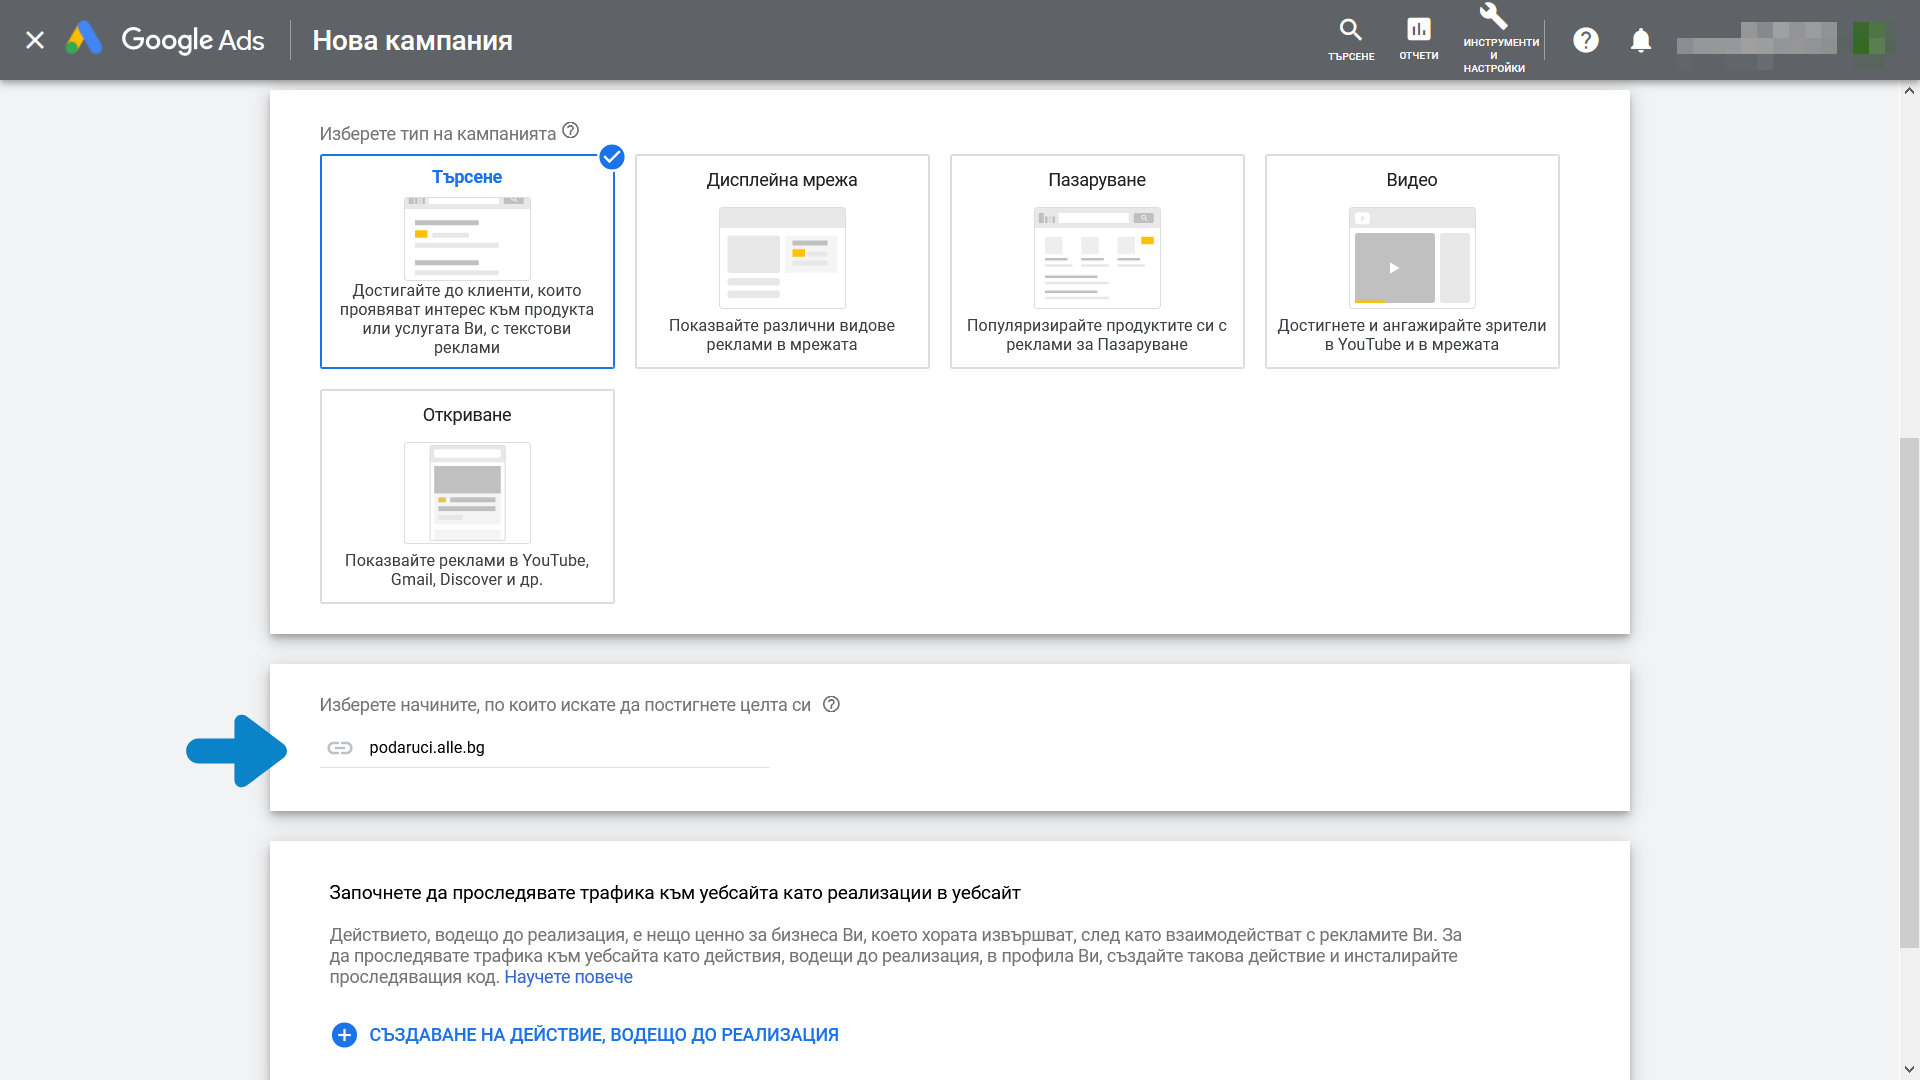
Task: Click the Дисплейна мрежа card illustration
Action: tap(782, 257)
